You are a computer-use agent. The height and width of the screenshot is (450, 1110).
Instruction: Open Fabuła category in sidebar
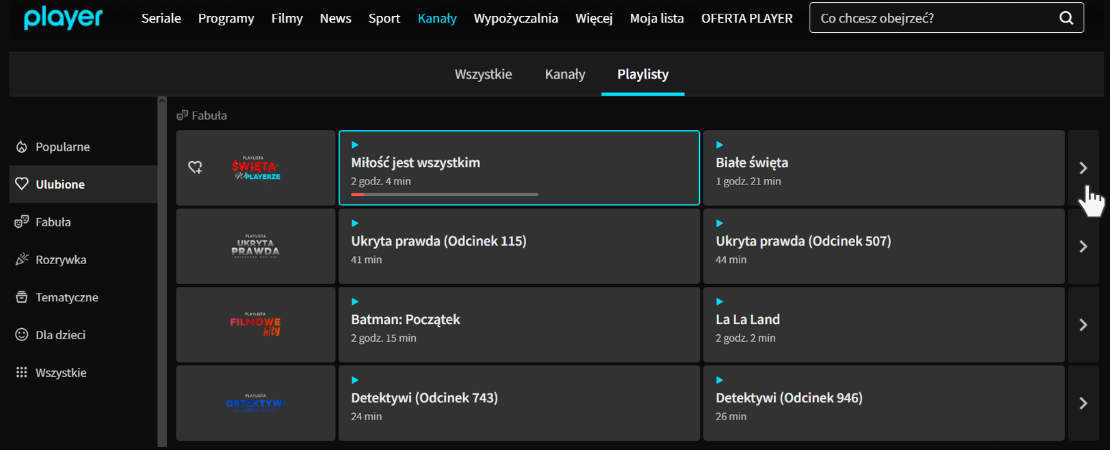[52, 222]
